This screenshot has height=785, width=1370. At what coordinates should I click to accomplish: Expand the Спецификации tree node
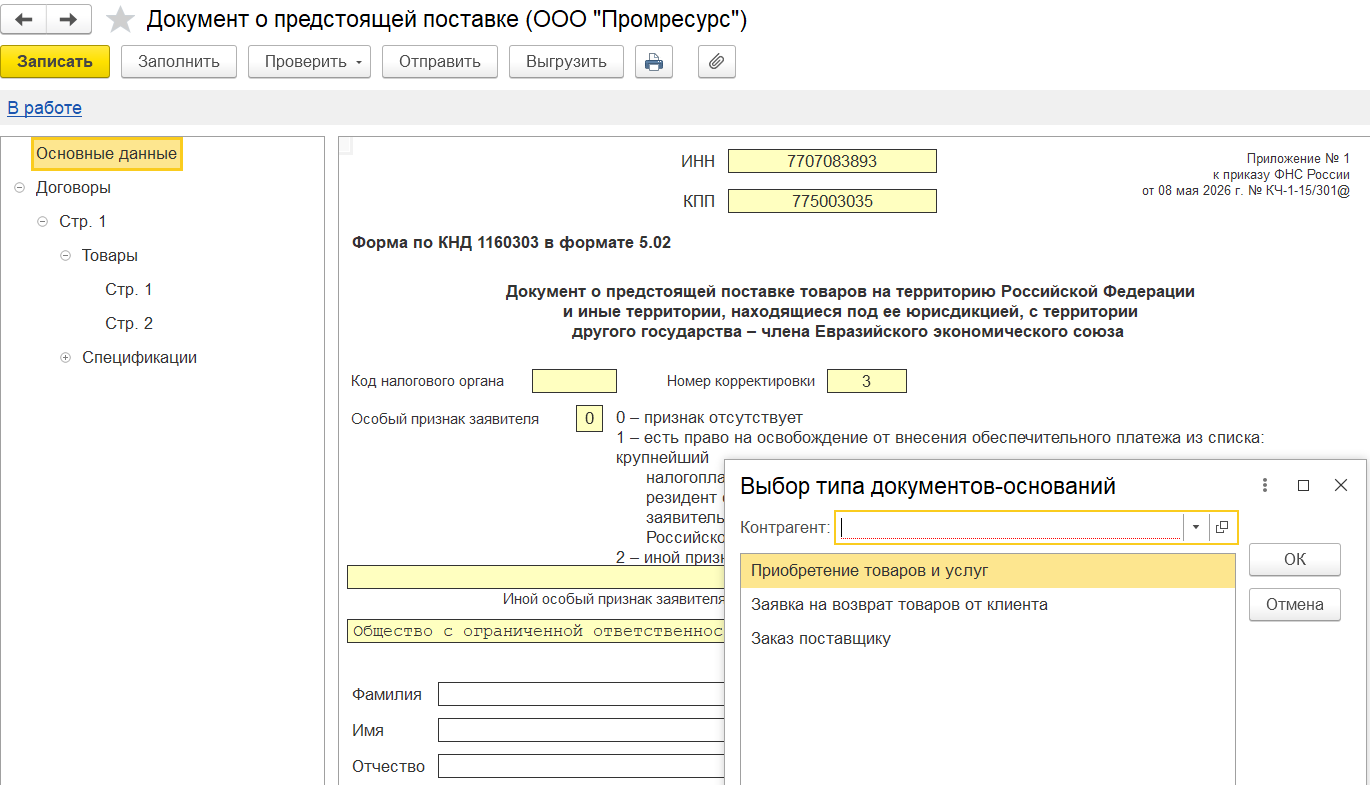click(x=65, y=358)
